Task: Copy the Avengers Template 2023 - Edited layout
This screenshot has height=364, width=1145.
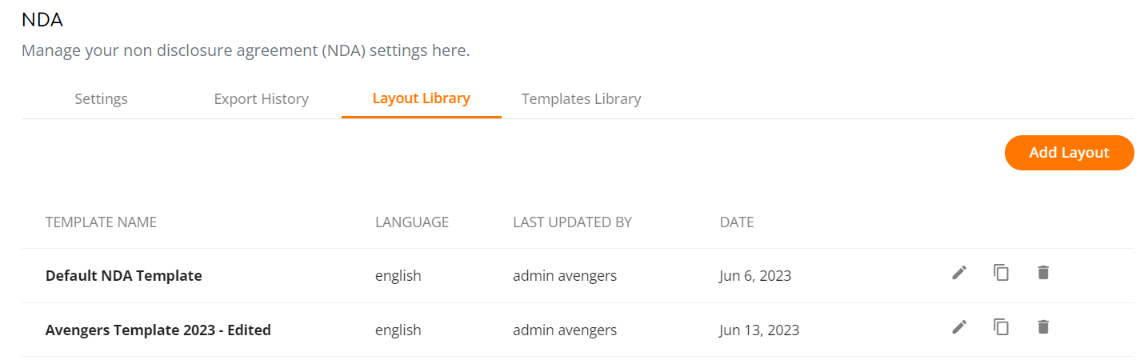Action: (x=1001, y=327)
